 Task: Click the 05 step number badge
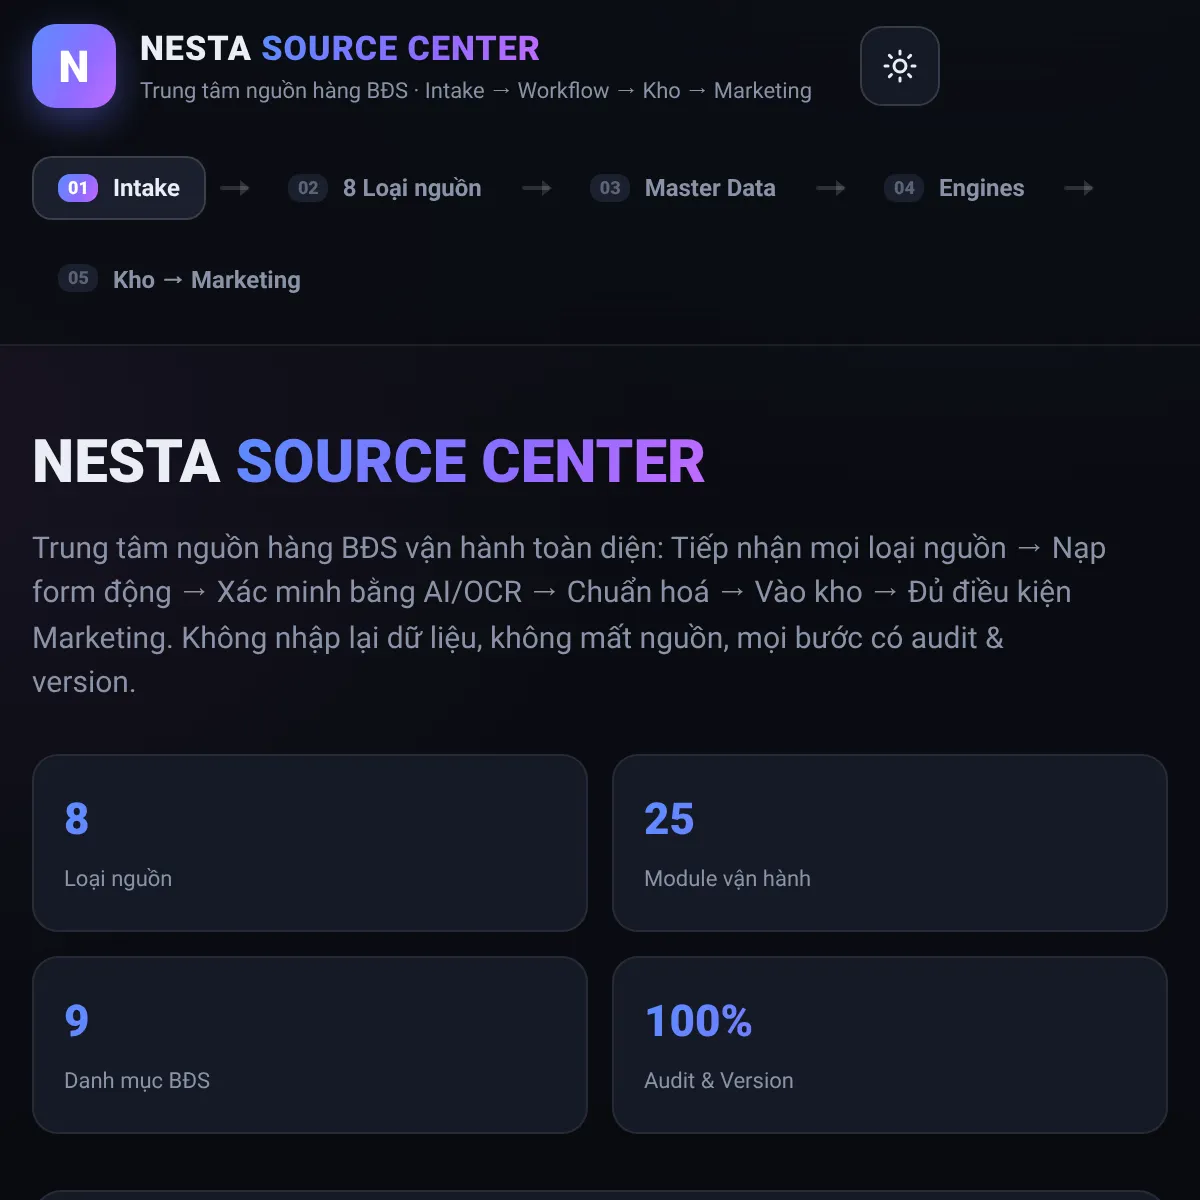78,278
